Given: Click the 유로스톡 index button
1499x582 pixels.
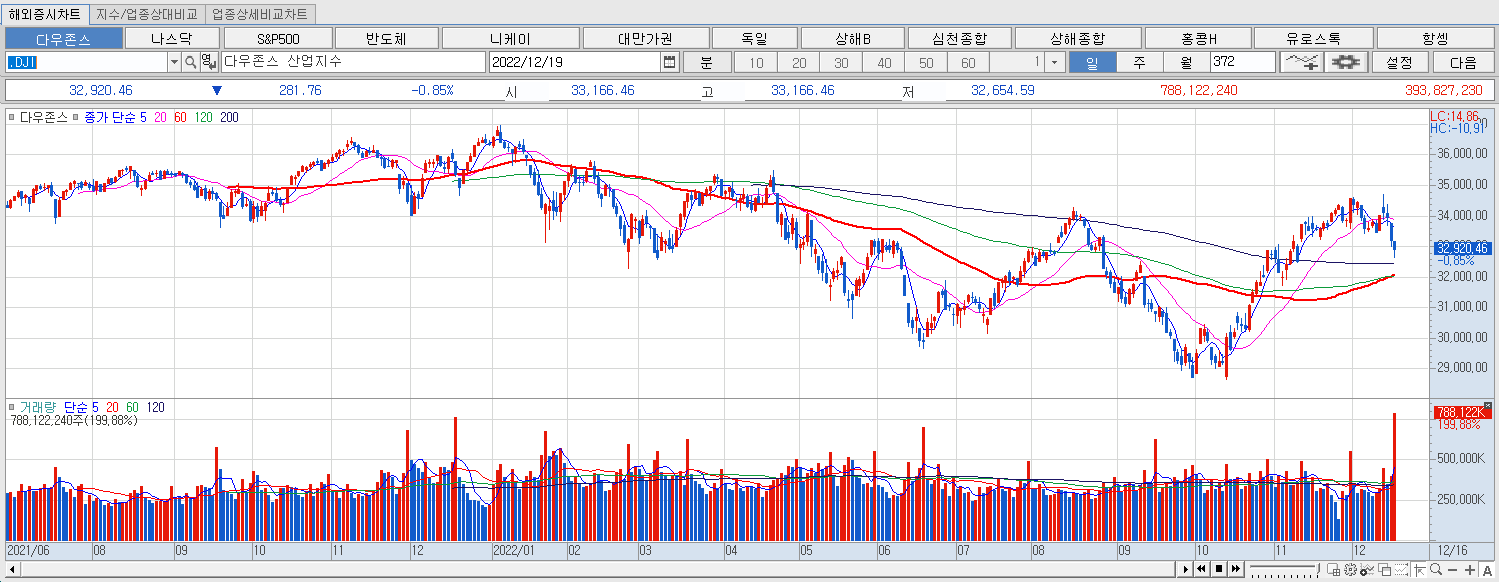Looking at the screenshot, I should point(1314,38).
